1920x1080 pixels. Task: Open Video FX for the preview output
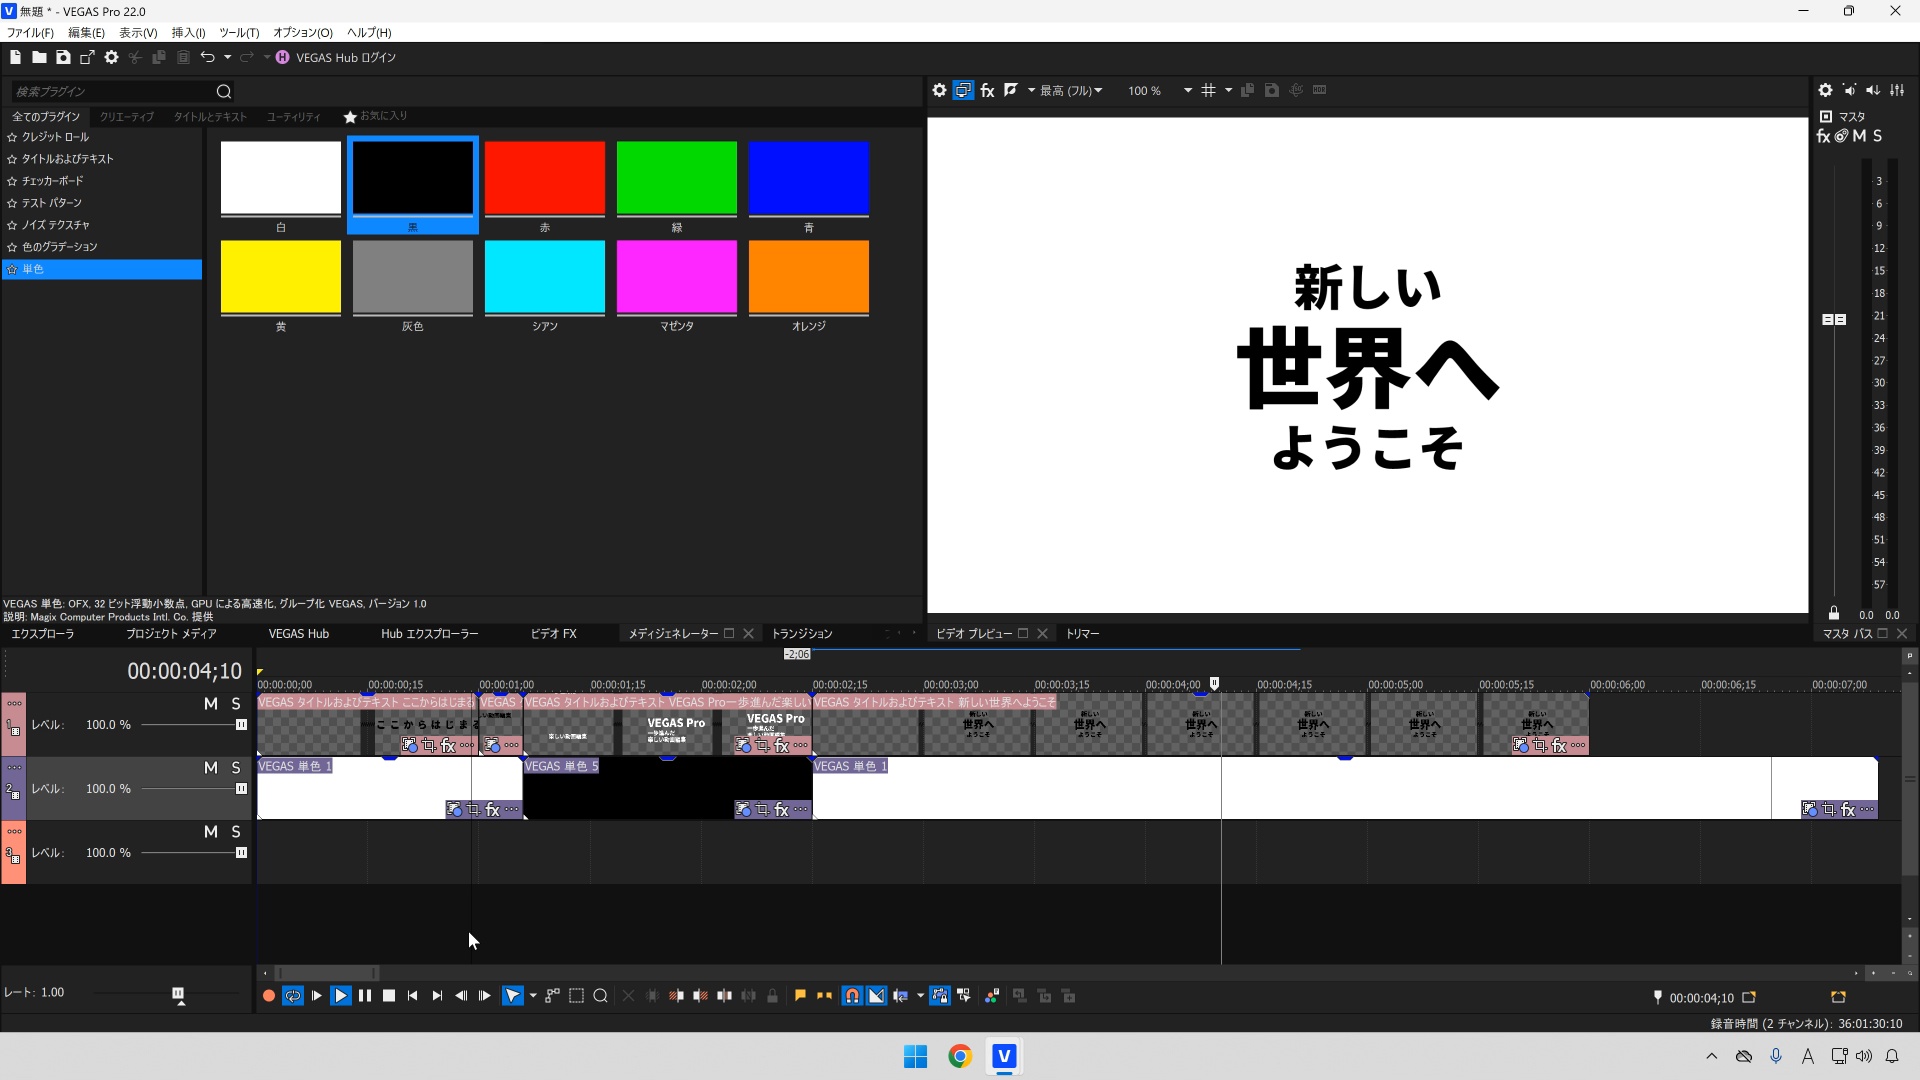click(987, 90)
